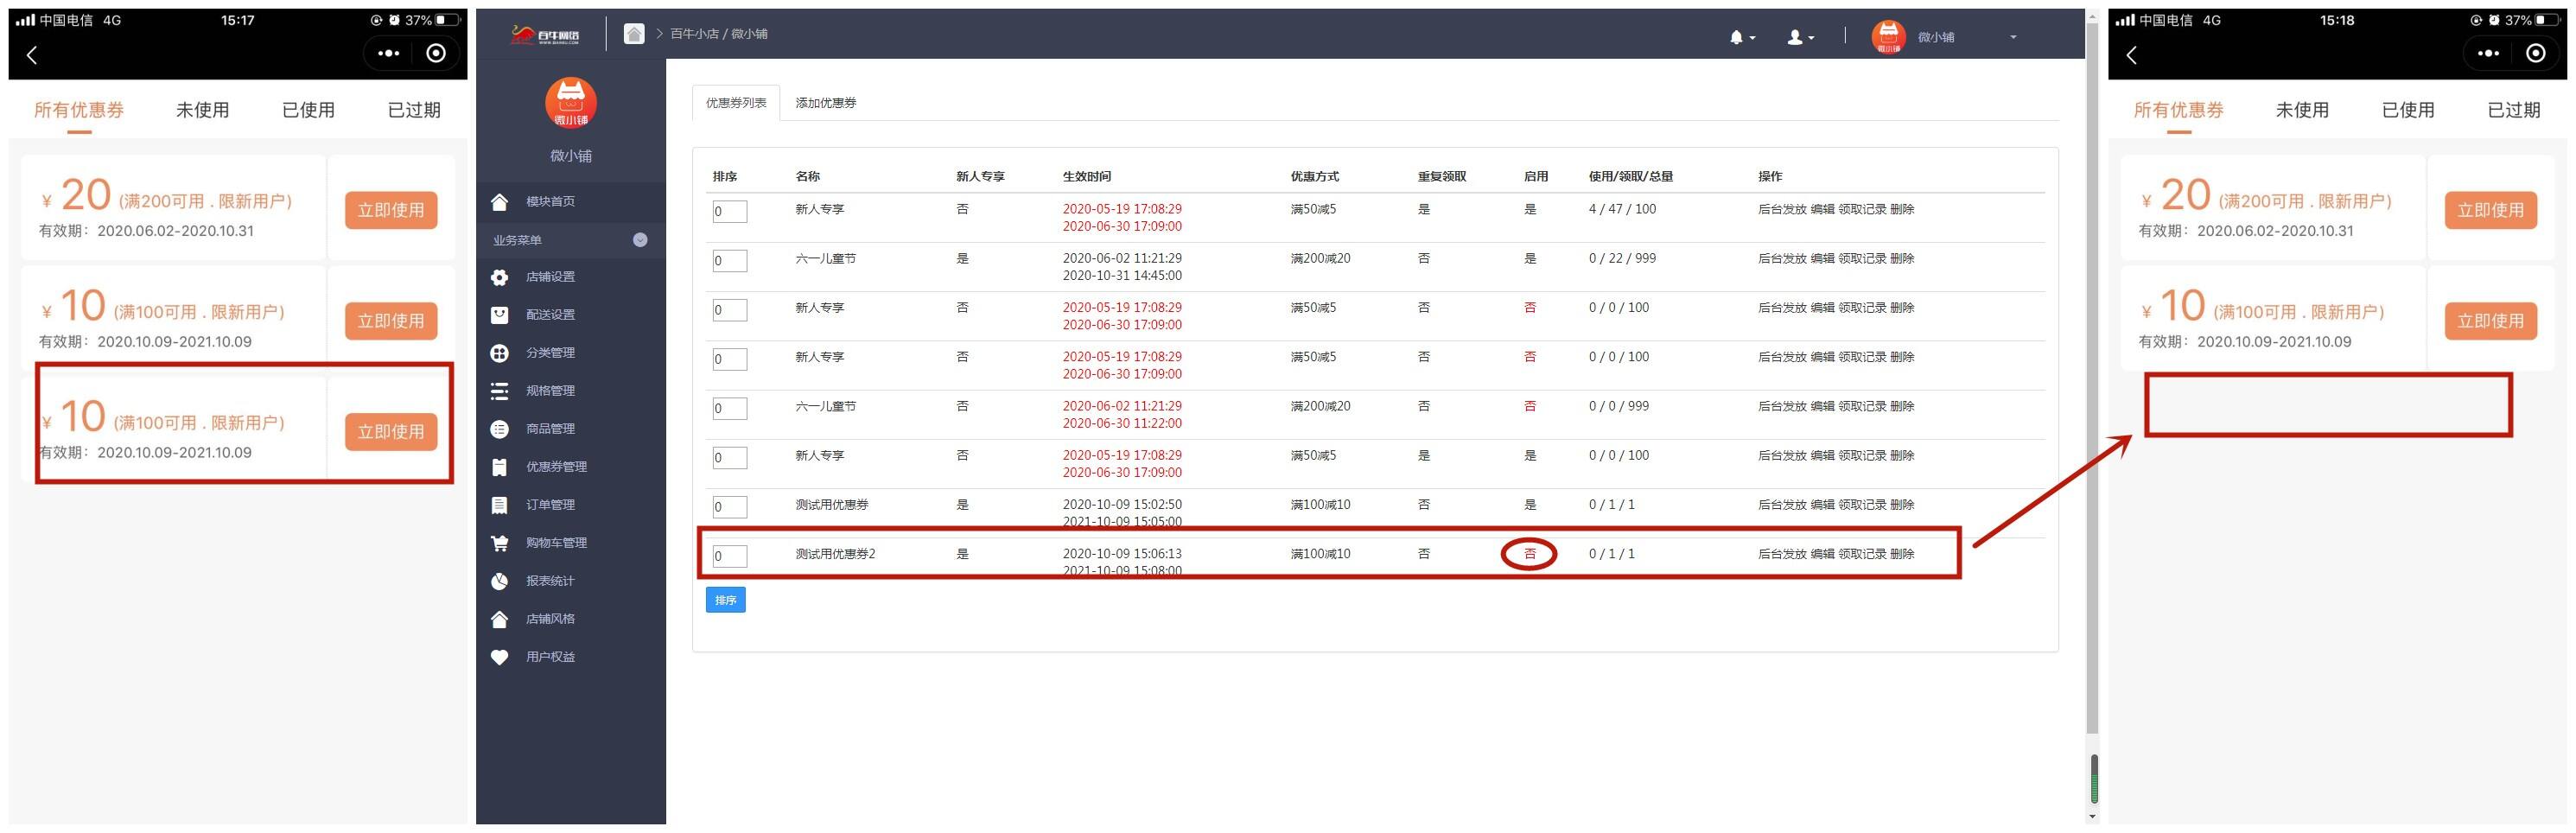Click the 店铺设置 gear icon
The width and height of the screenshot is (2576, 833).
click(x=500, y=277)
